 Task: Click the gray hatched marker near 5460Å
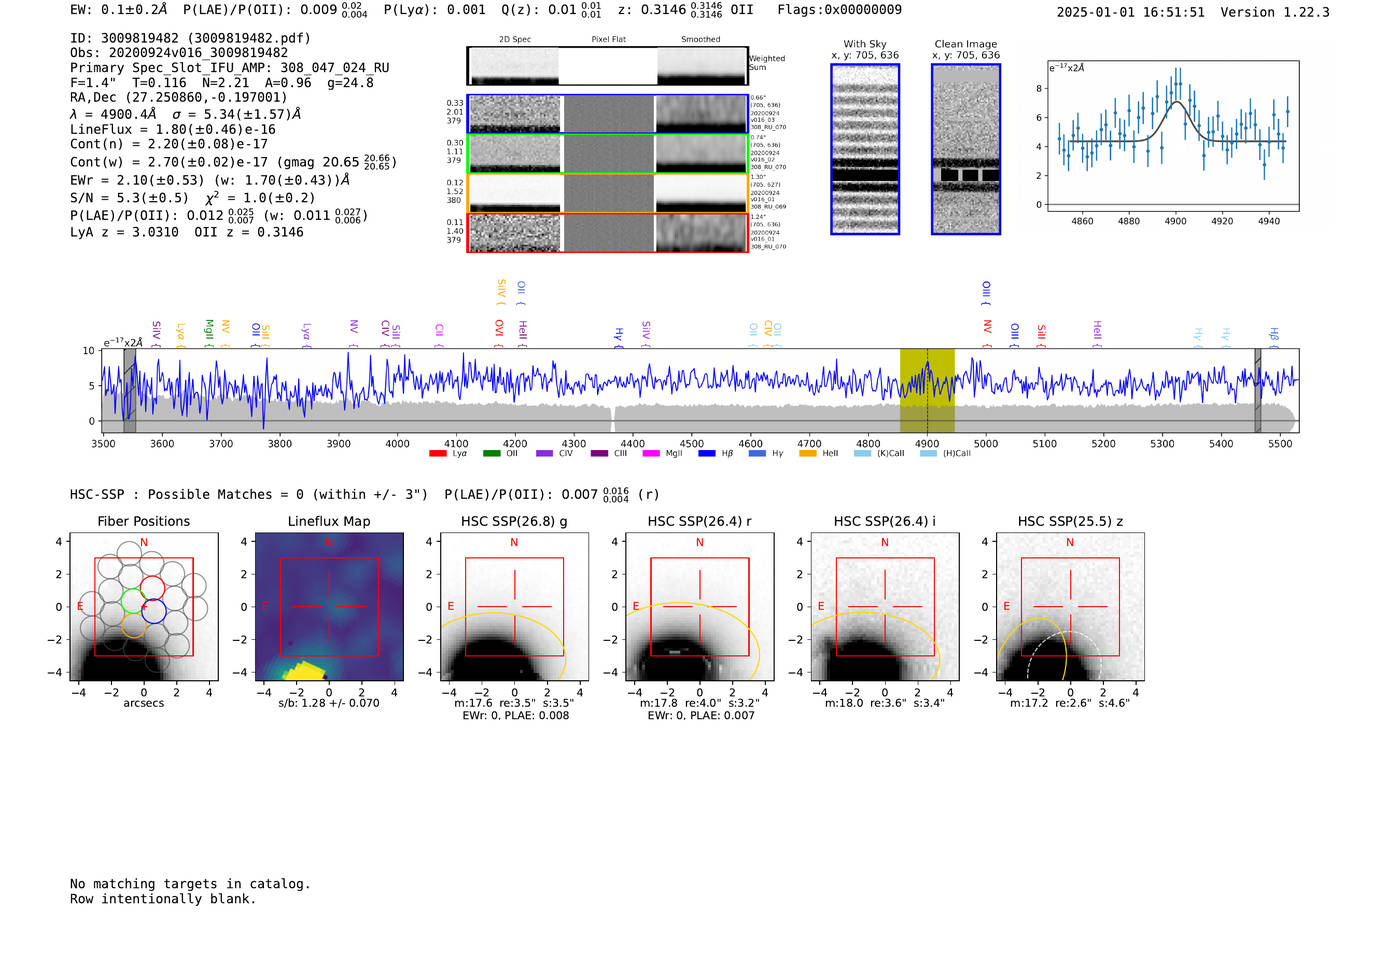(1258, 391)
